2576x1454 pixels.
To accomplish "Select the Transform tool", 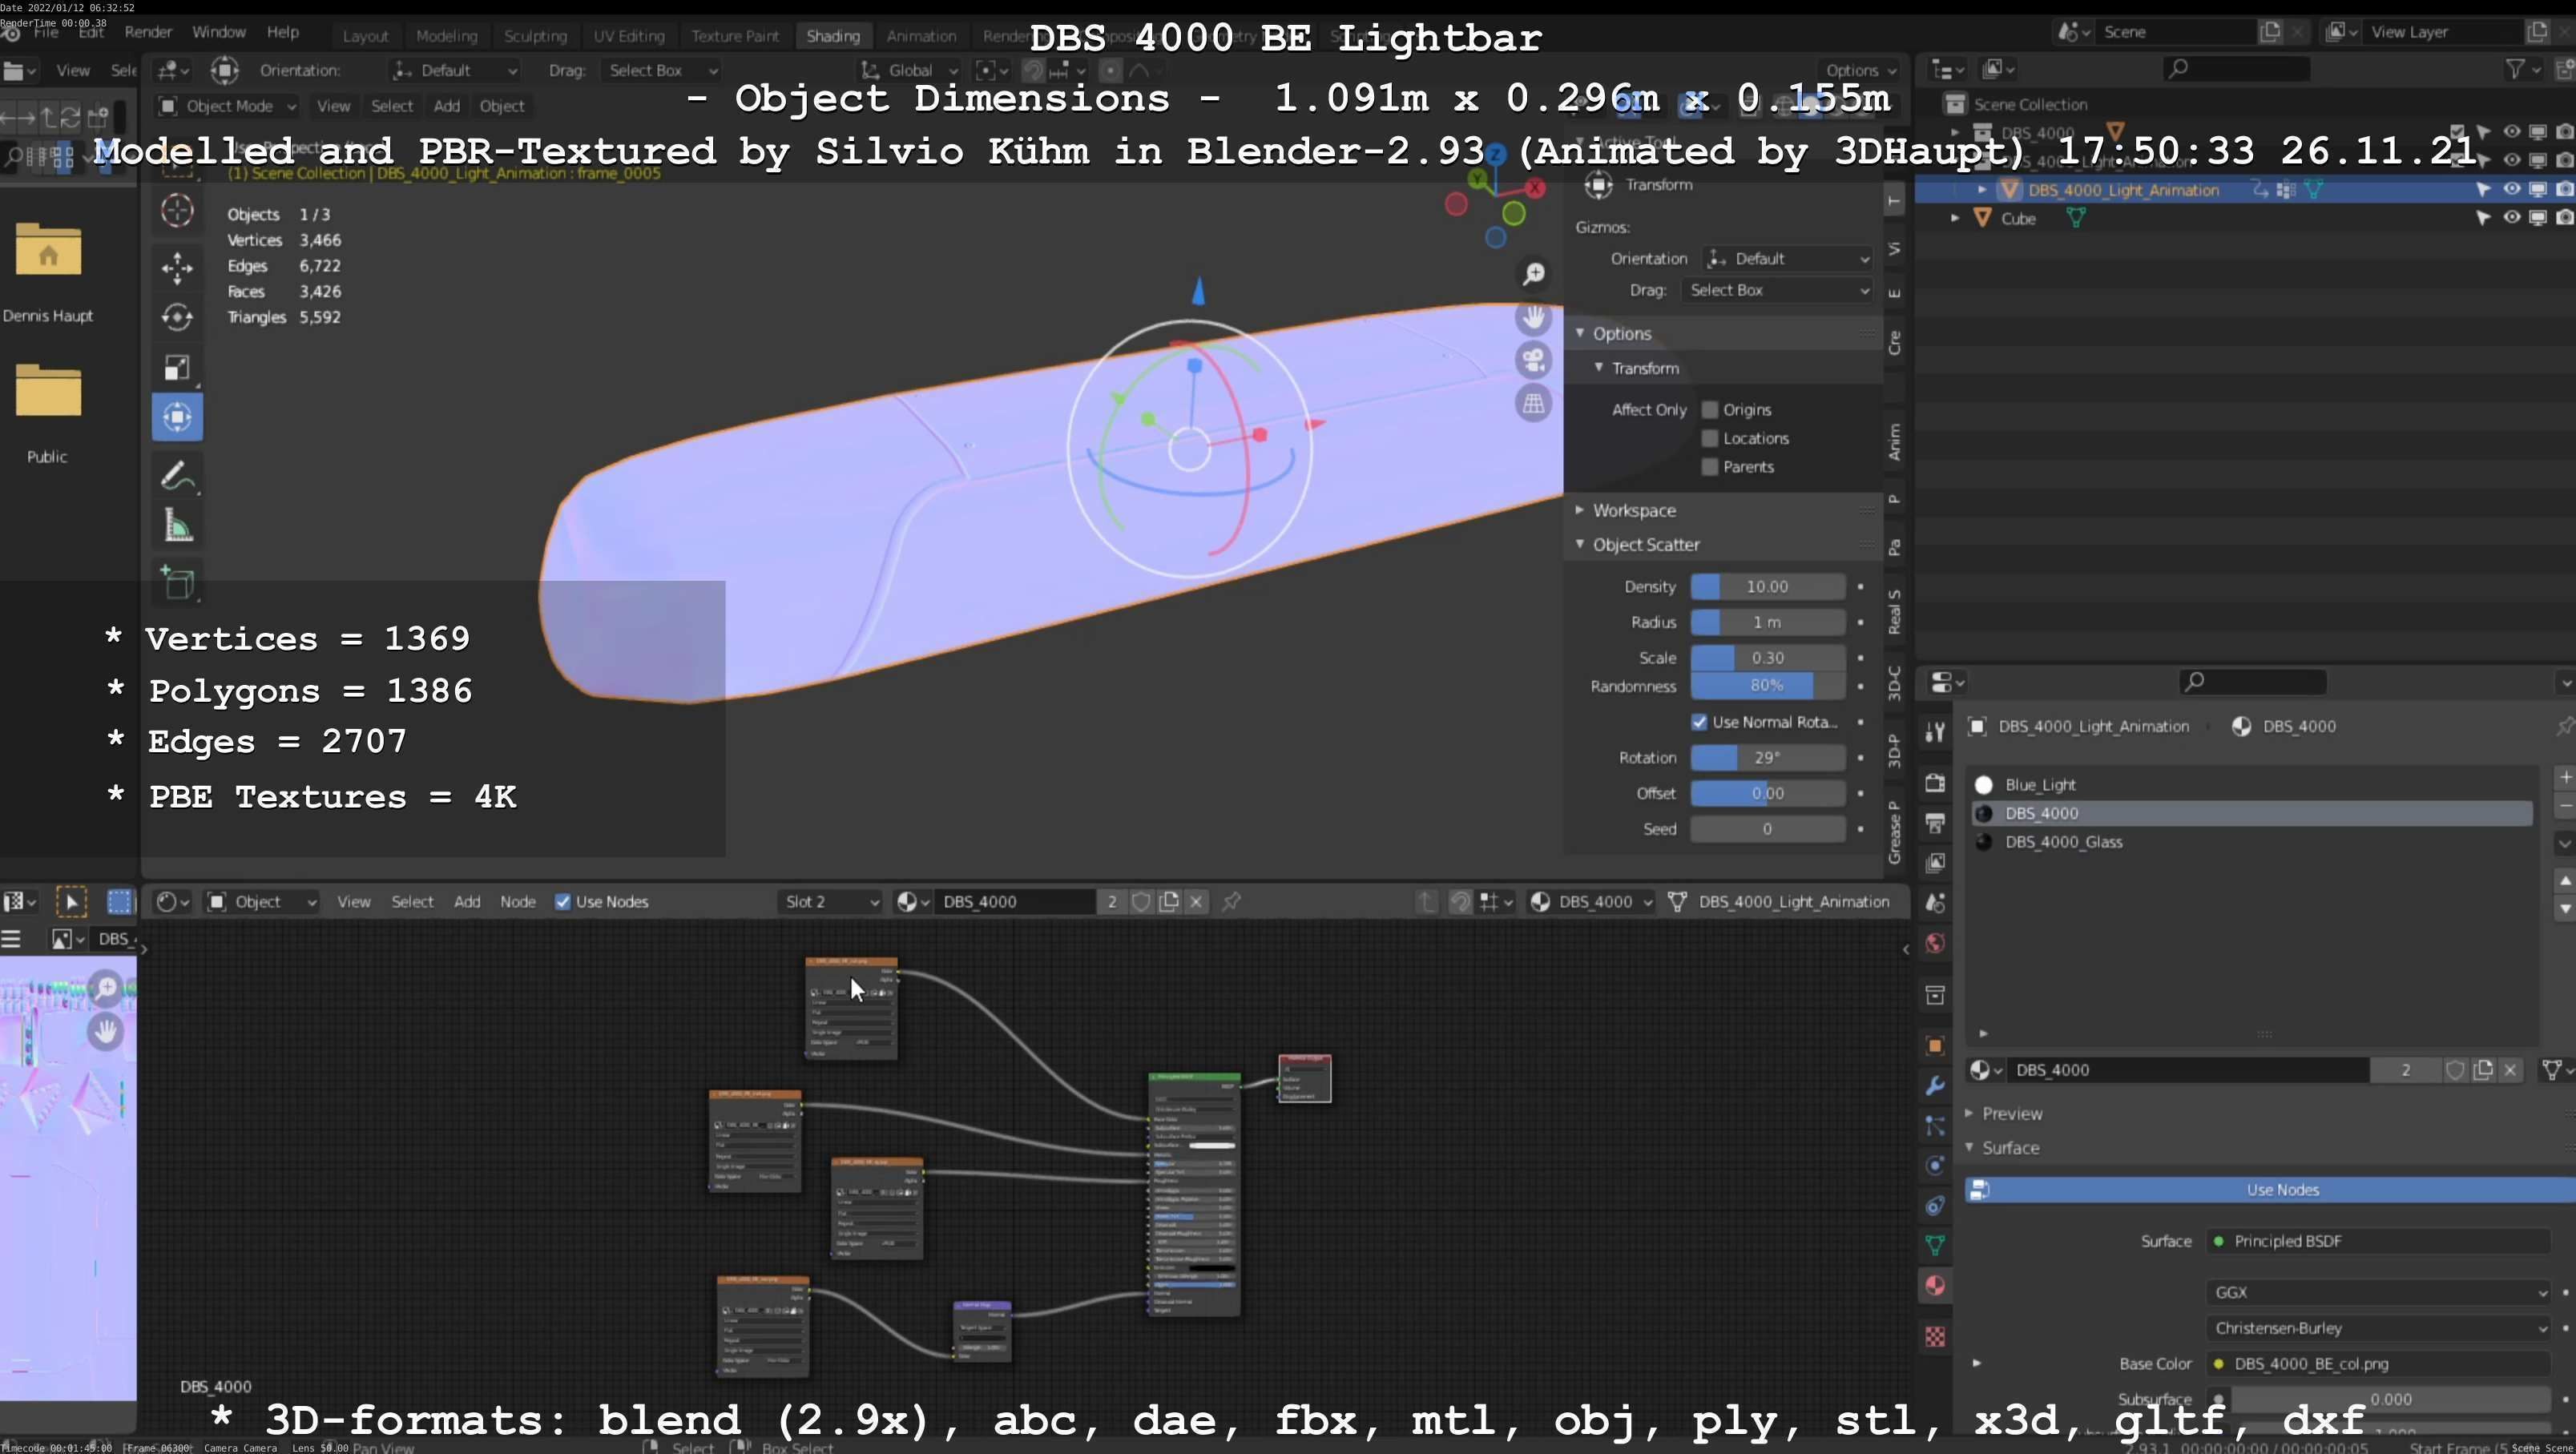I will coord(177,417).
